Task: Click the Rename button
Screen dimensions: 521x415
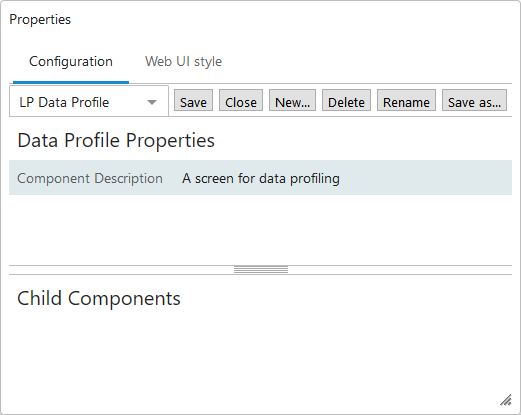Action: pos(406,100)
